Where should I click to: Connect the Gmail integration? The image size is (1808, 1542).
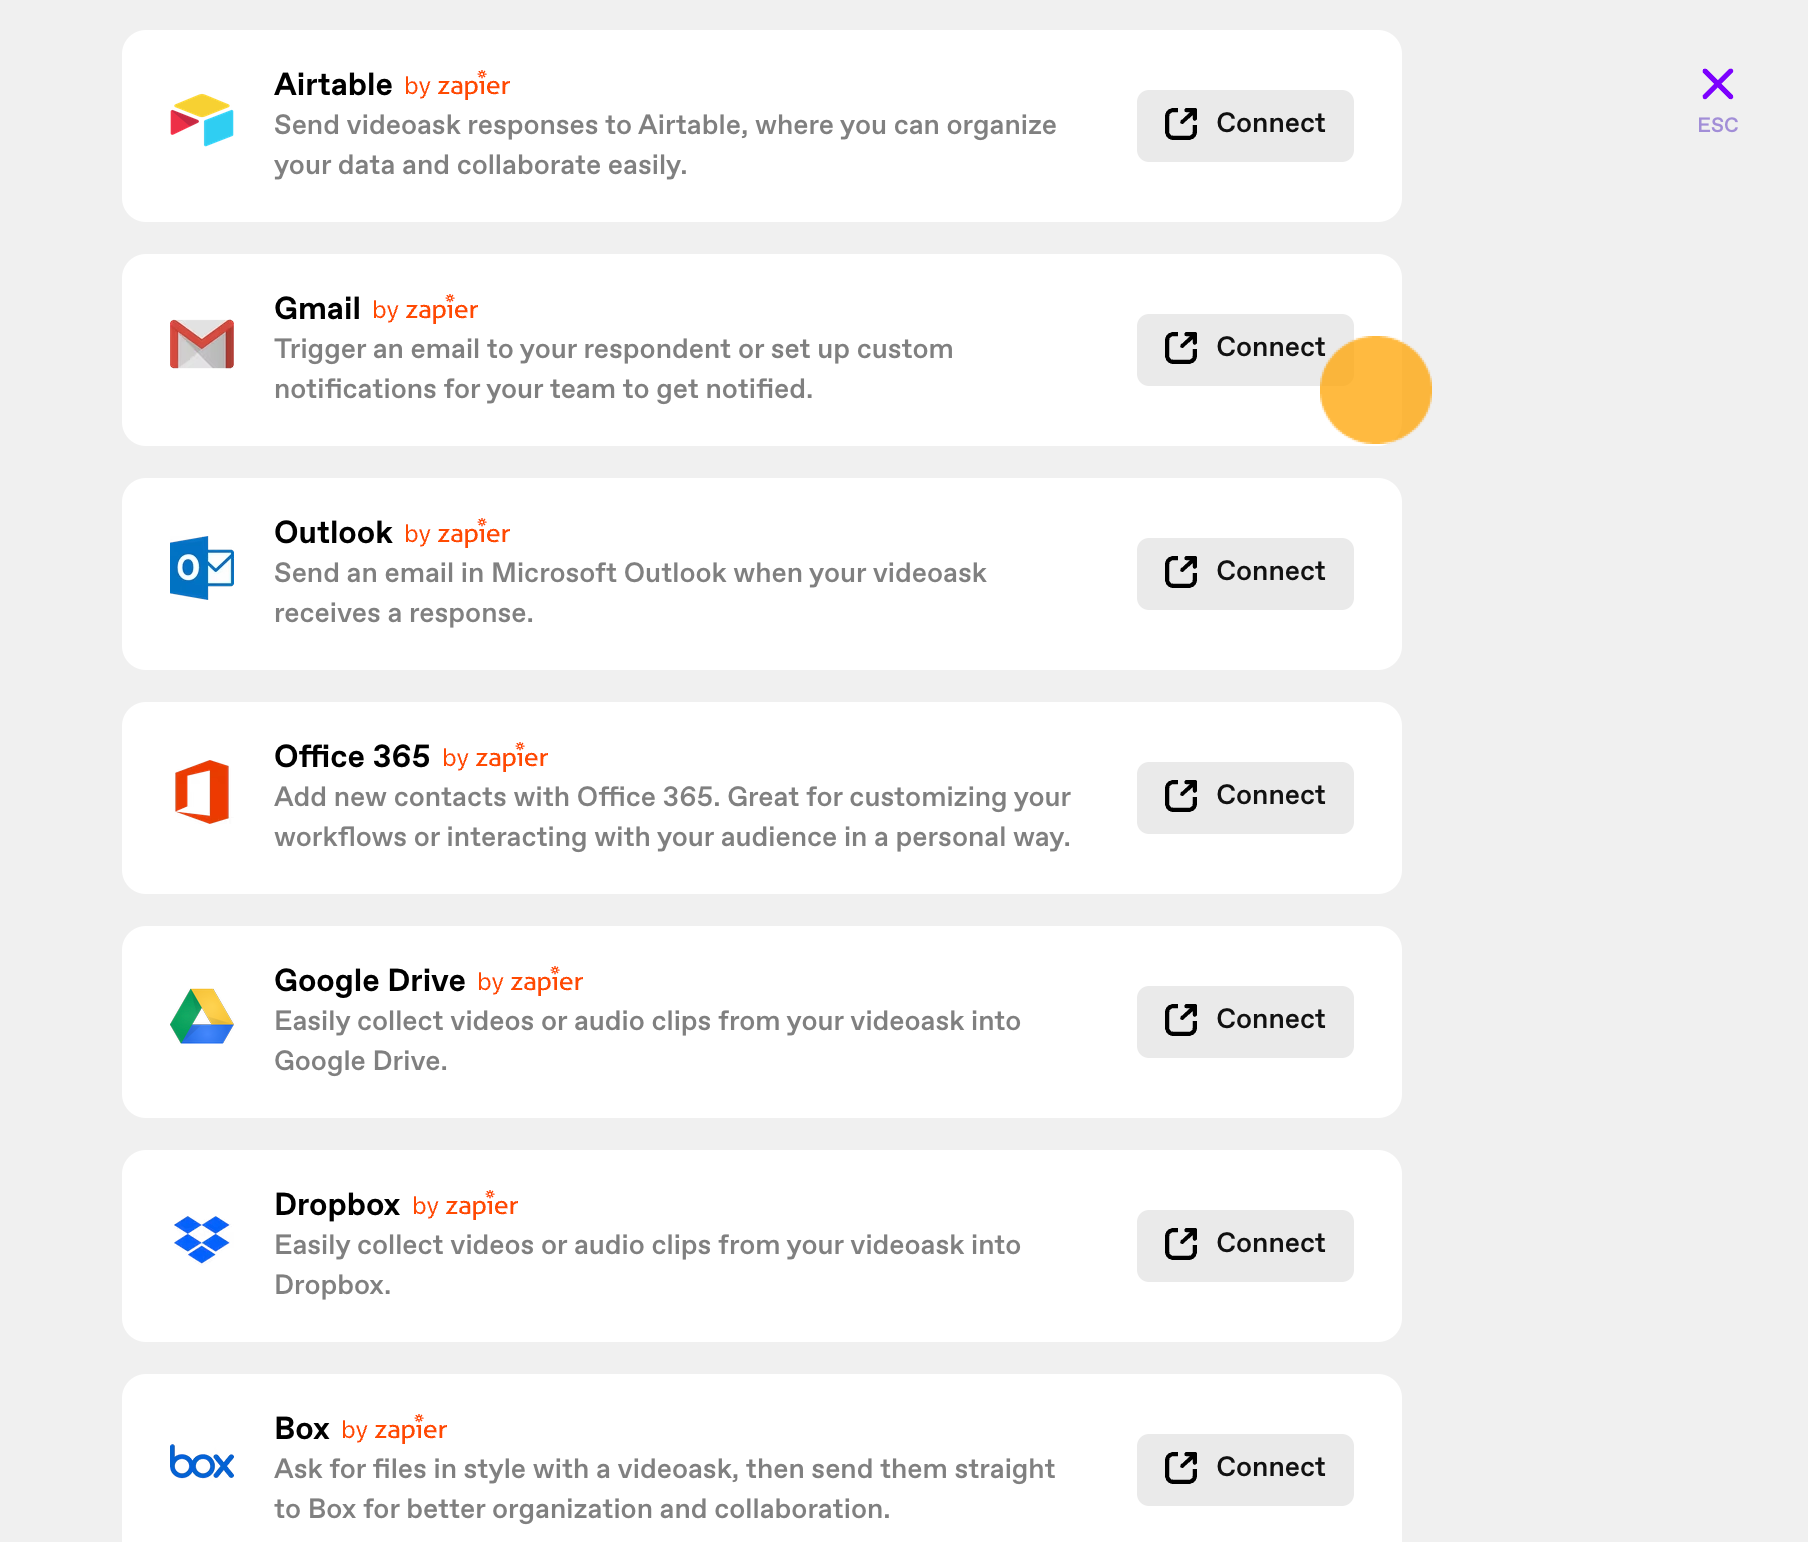[x=1245, y=350]
